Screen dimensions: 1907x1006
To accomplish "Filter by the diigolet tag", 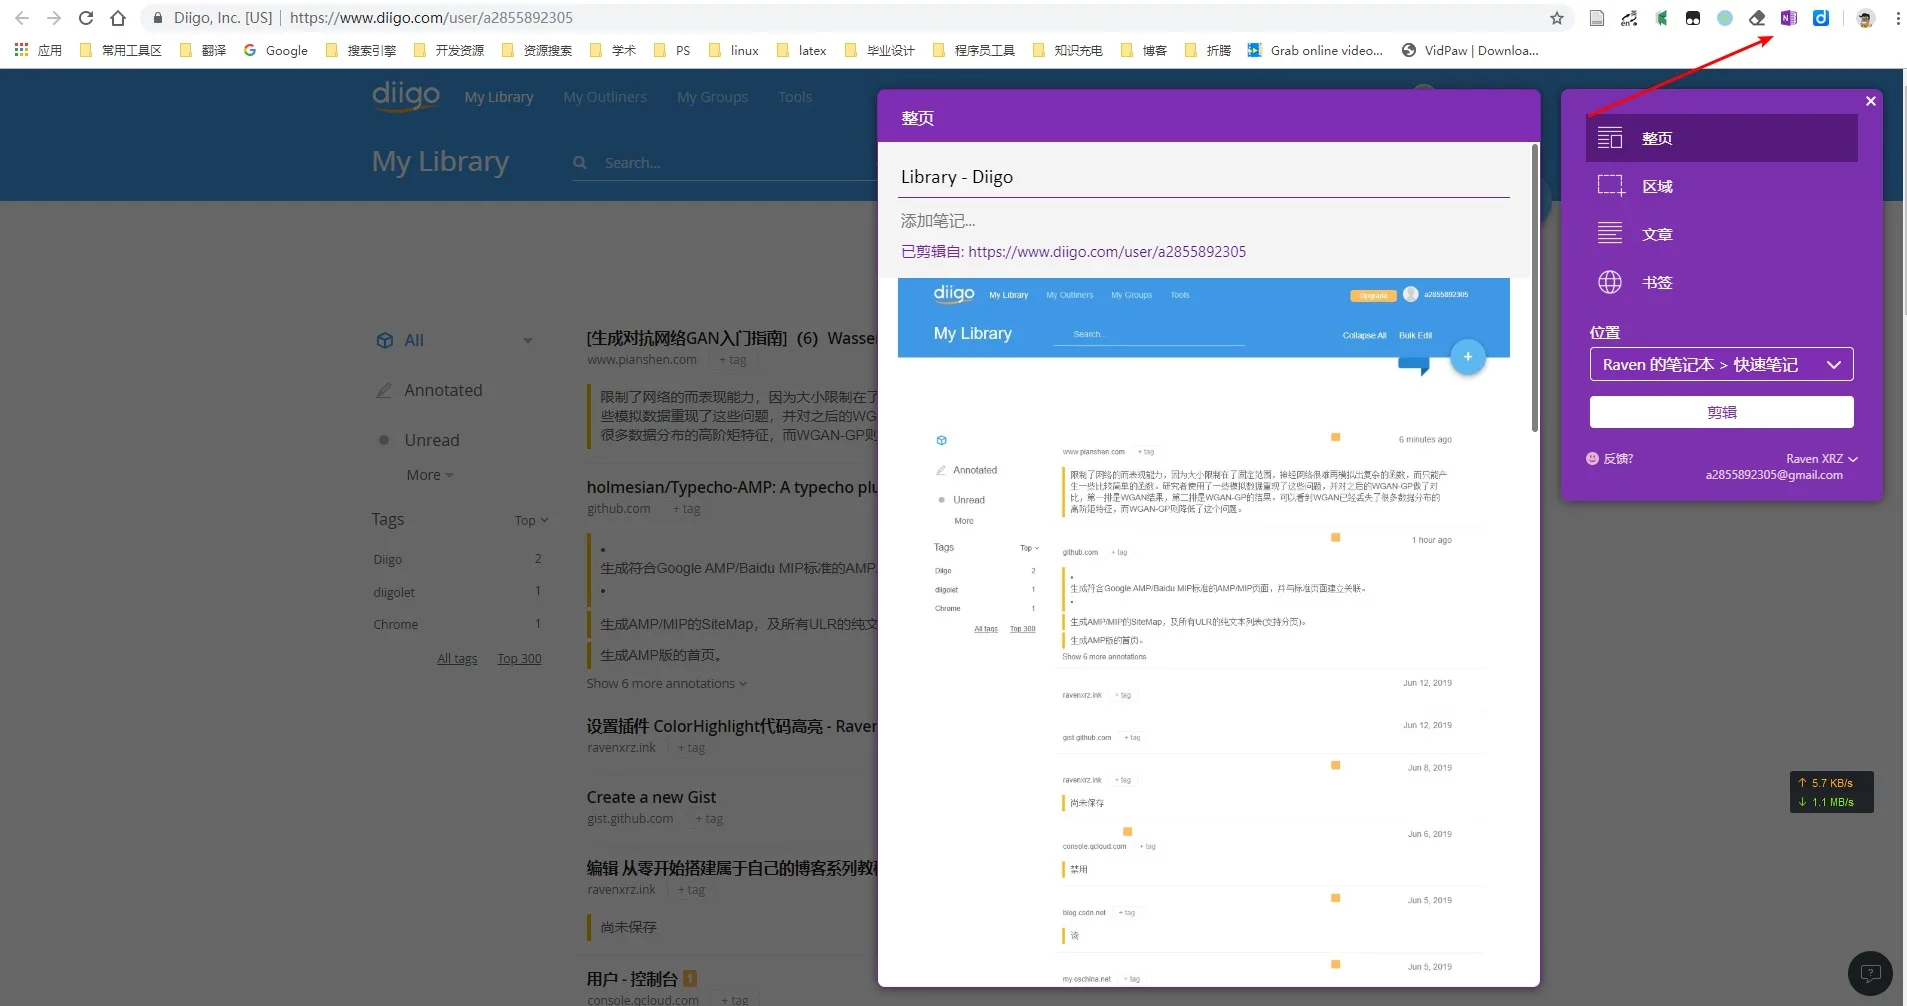I will point(394,592).
